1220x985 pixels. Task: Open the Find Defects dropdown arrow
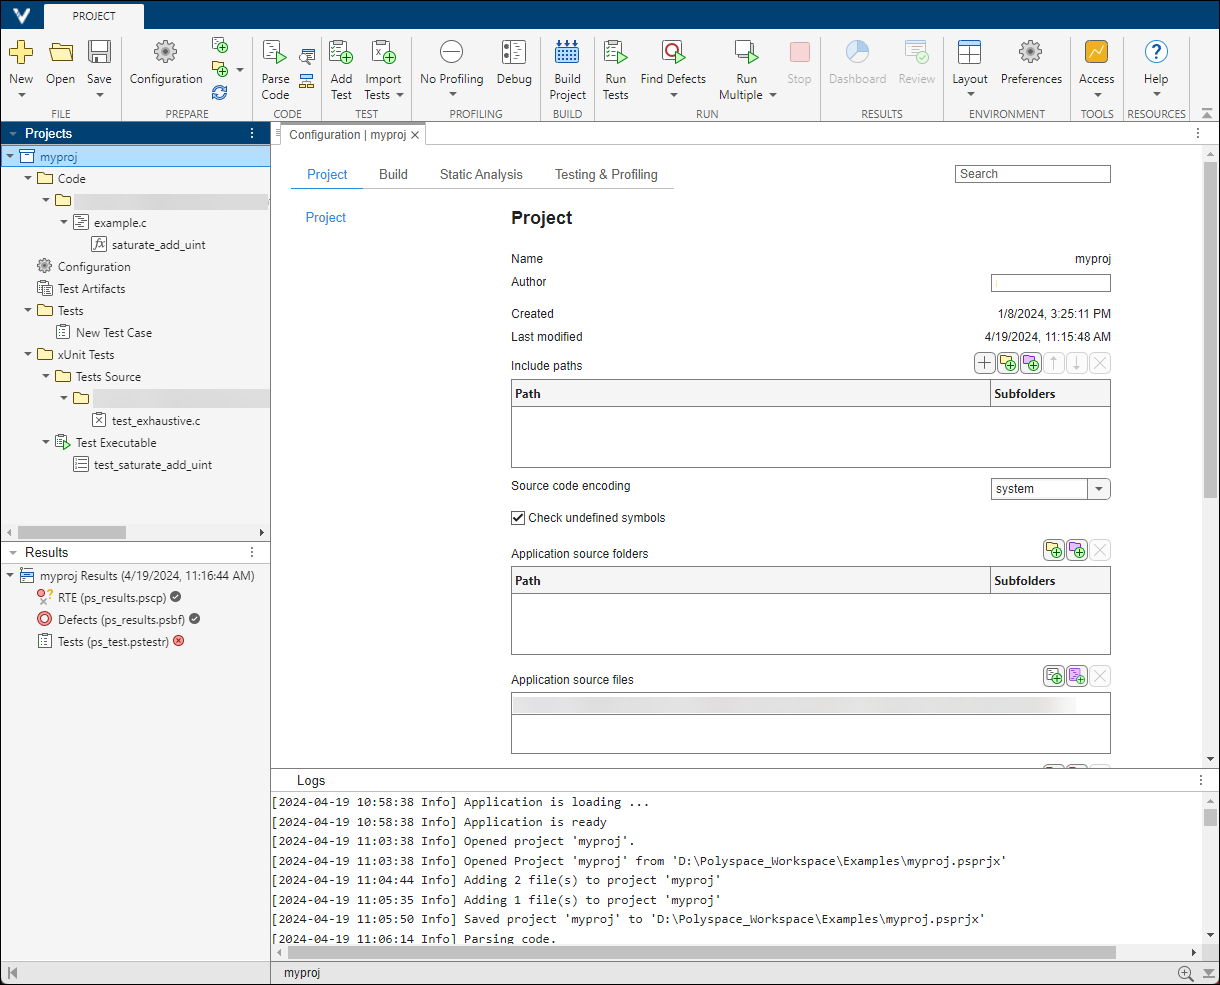(673, 96)
